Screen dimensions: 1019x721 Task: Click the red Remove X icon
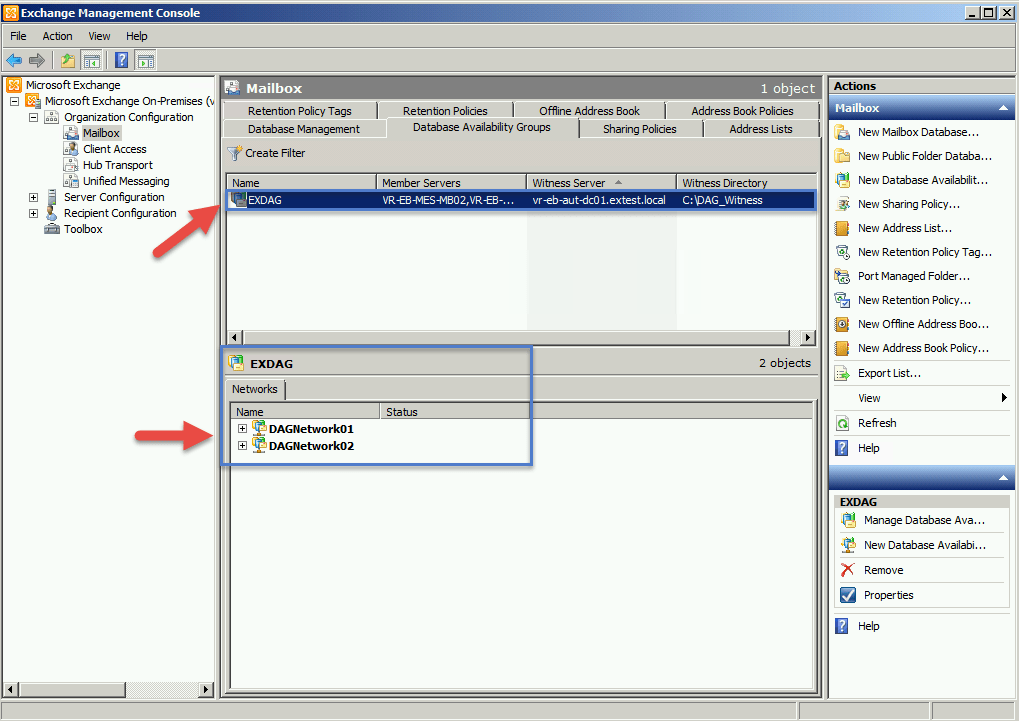[x=848, y=570]
